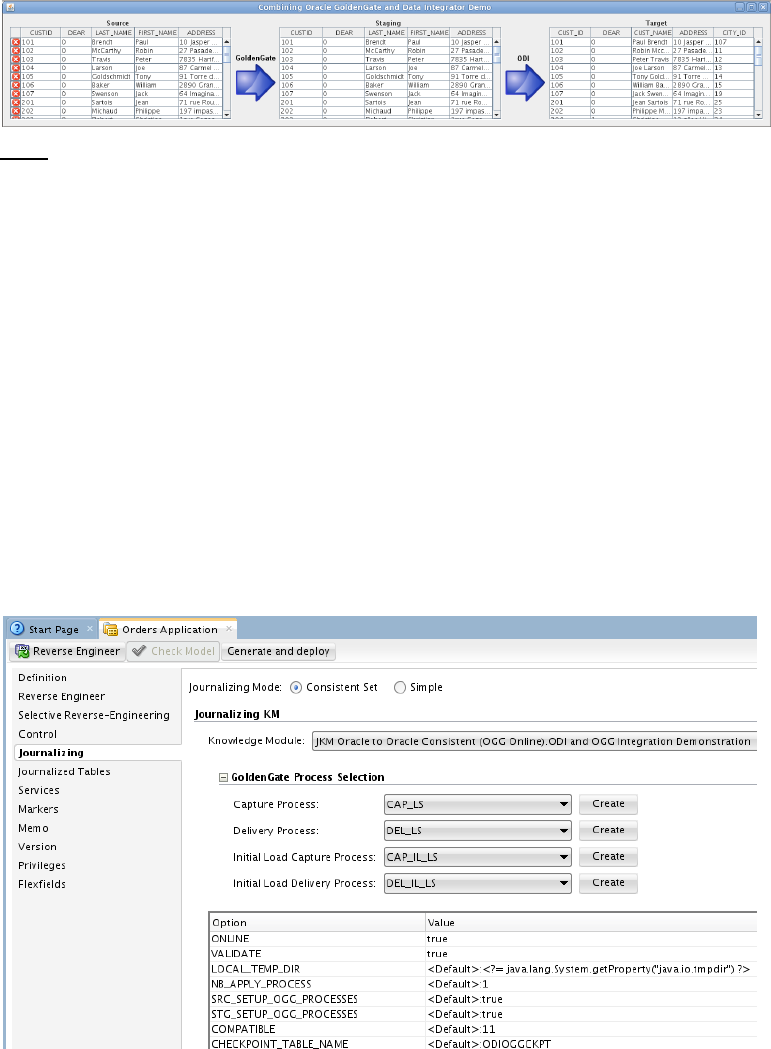
Task: Click the red X for Swenson row 107
Action: pos(16,94)
